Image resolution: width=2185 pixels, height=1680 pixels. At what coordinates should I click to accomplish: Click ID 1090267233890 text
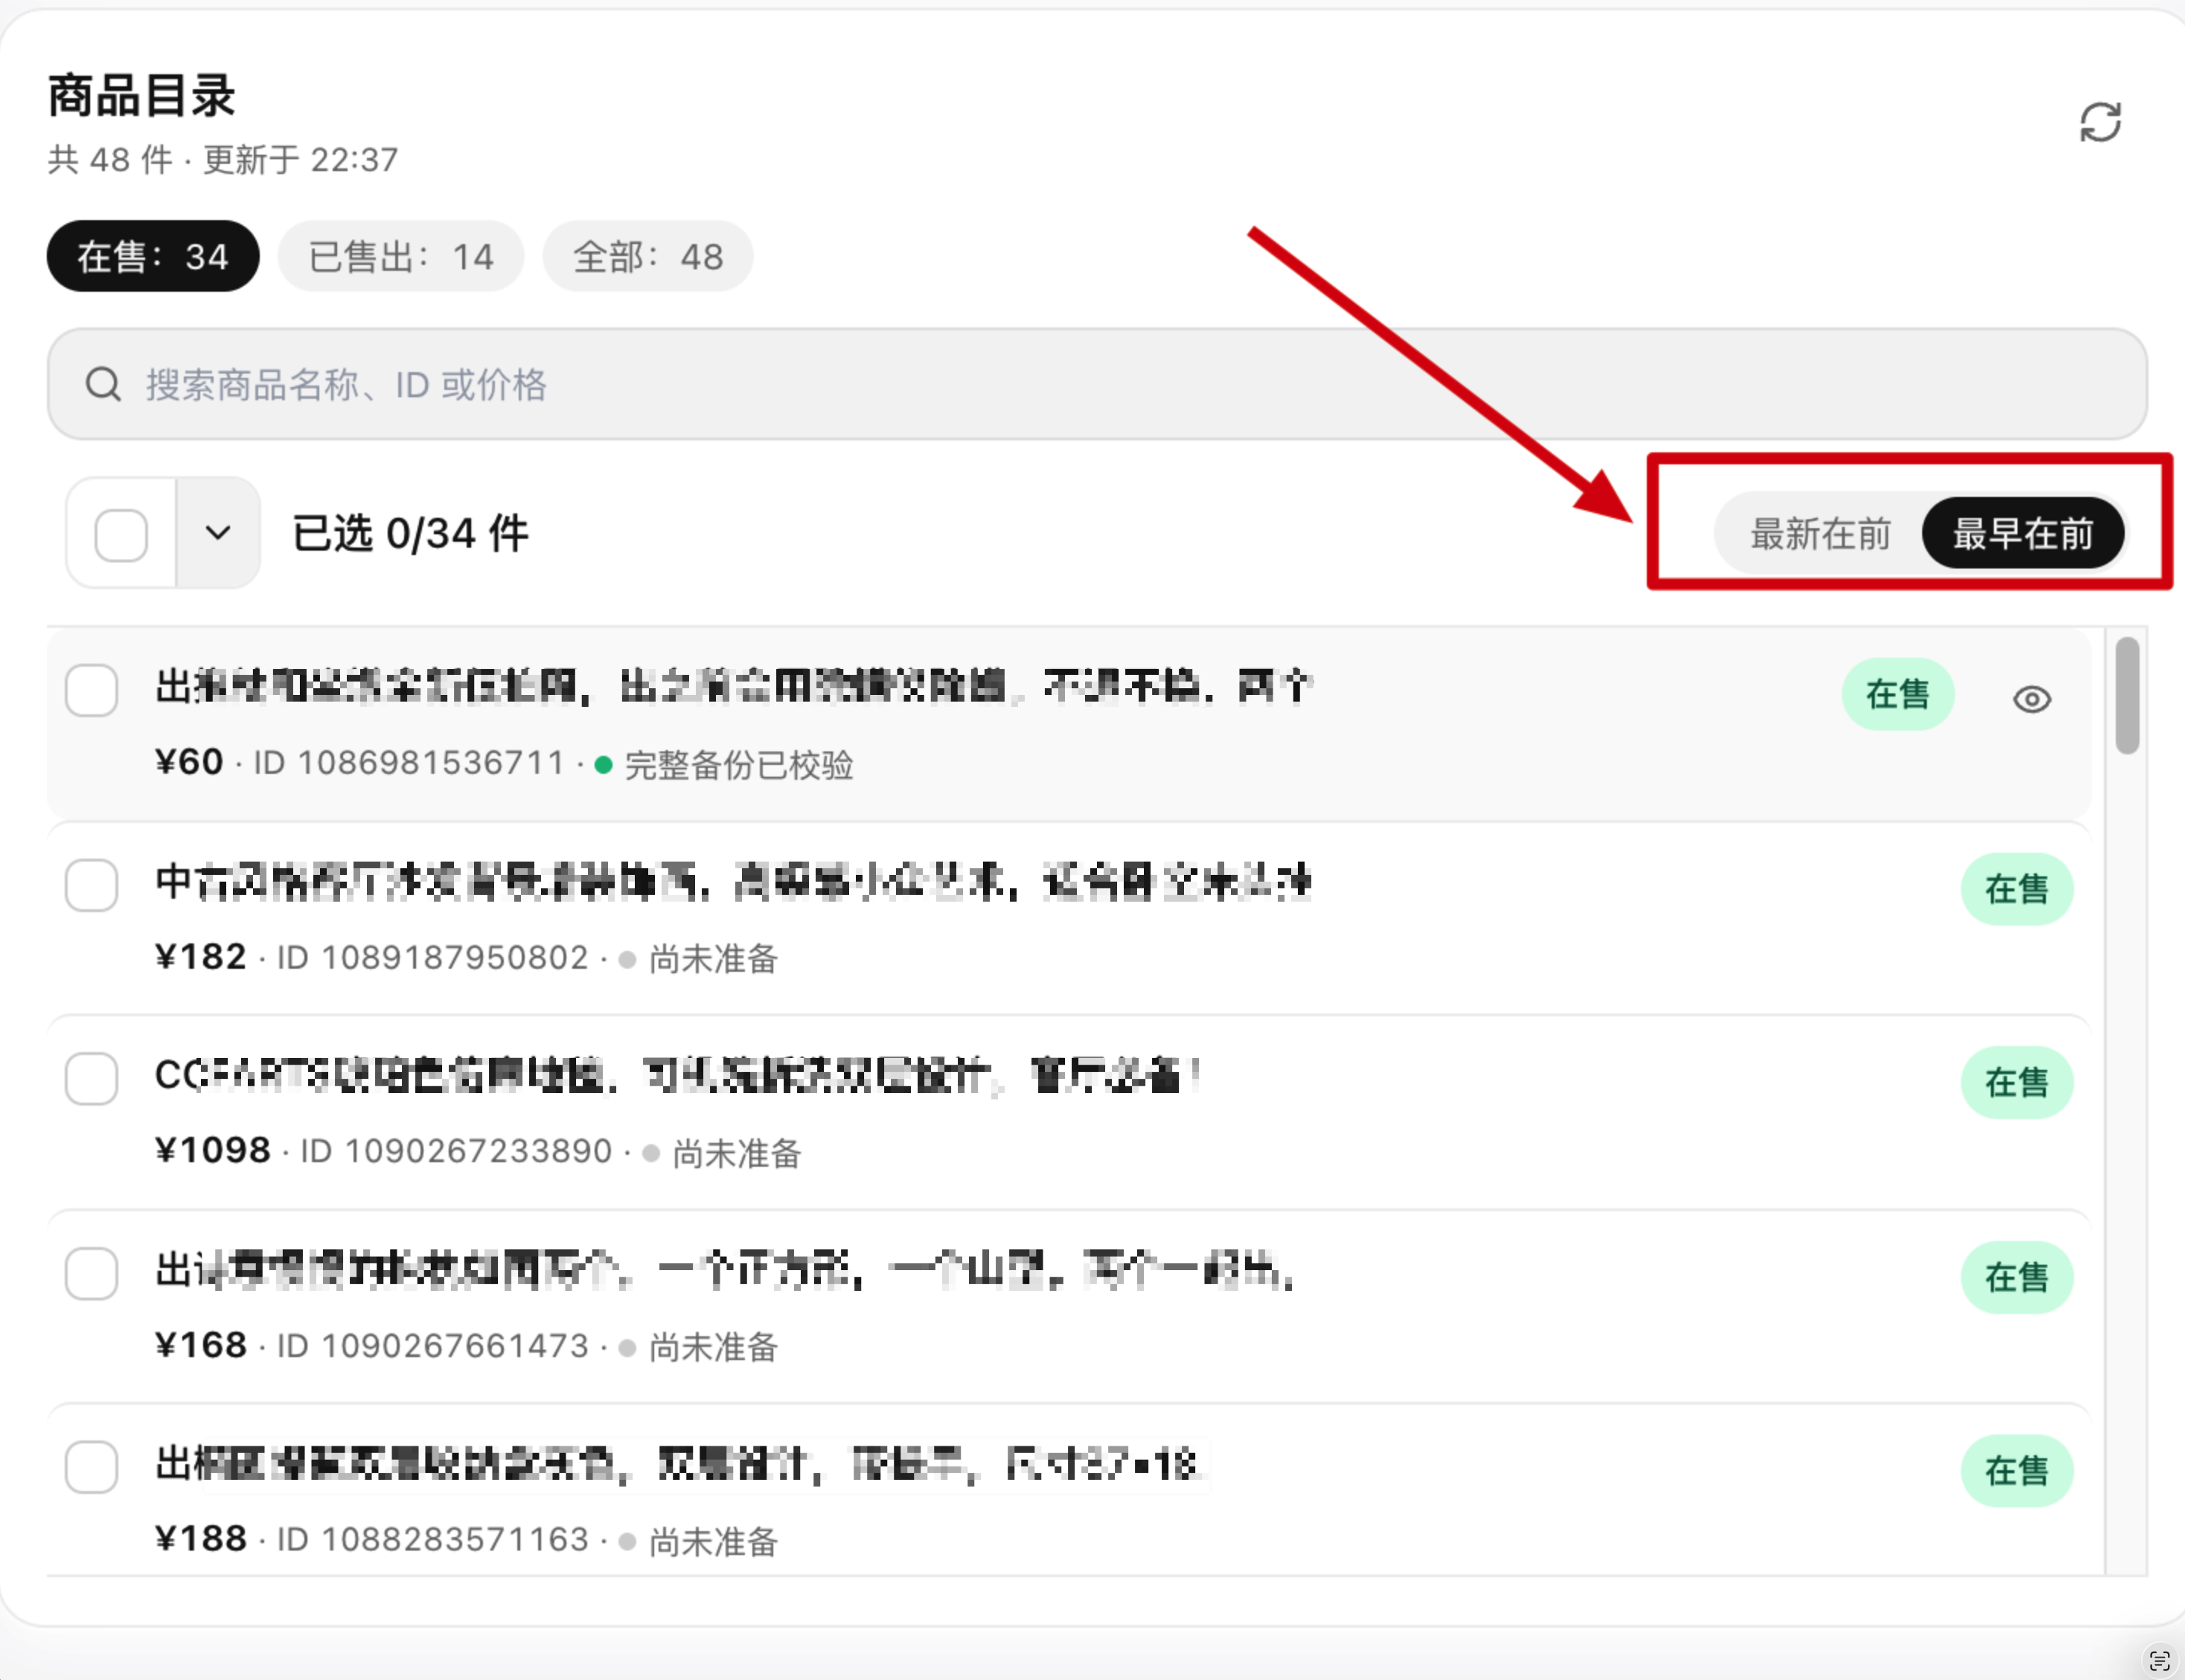point(456,1152)
